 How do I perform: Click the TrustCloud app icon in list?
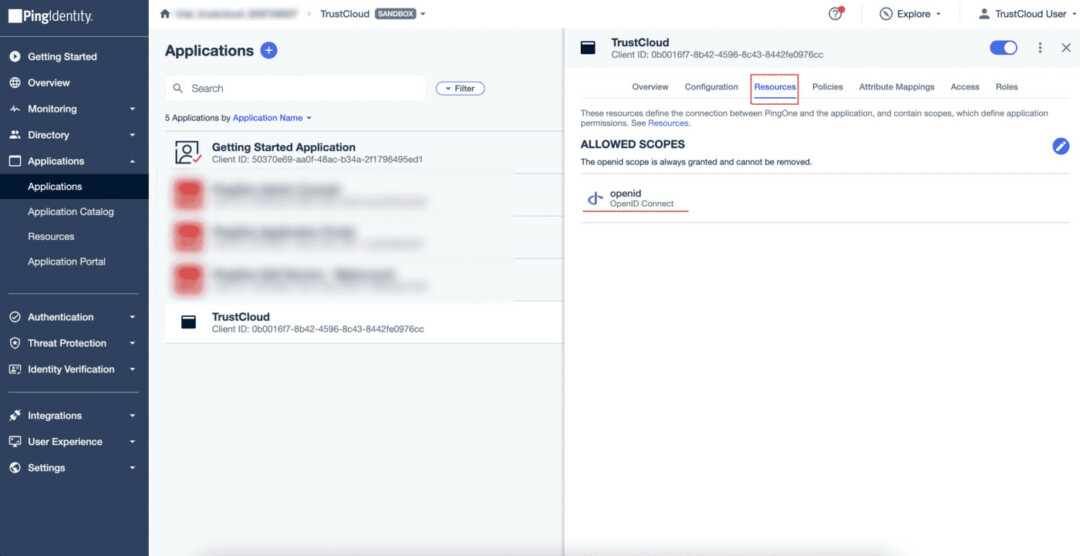pos(189,322)
